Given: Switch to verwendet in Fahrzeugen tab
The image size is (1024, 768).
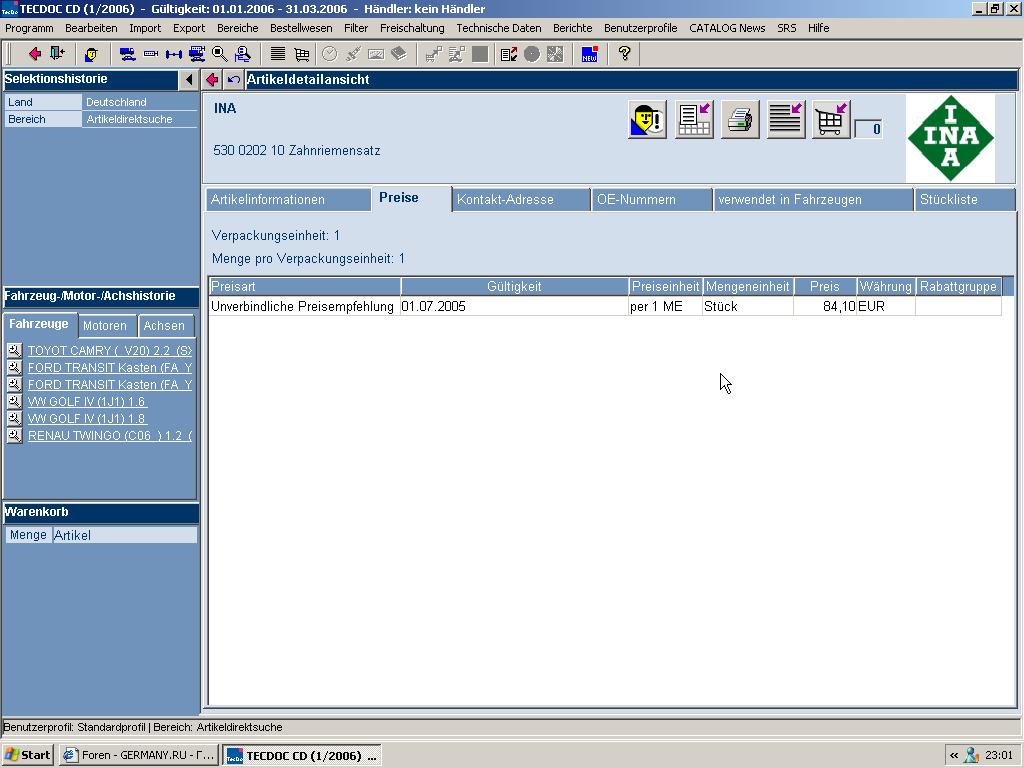Looking at the screenshot, I should coord(789,199).
